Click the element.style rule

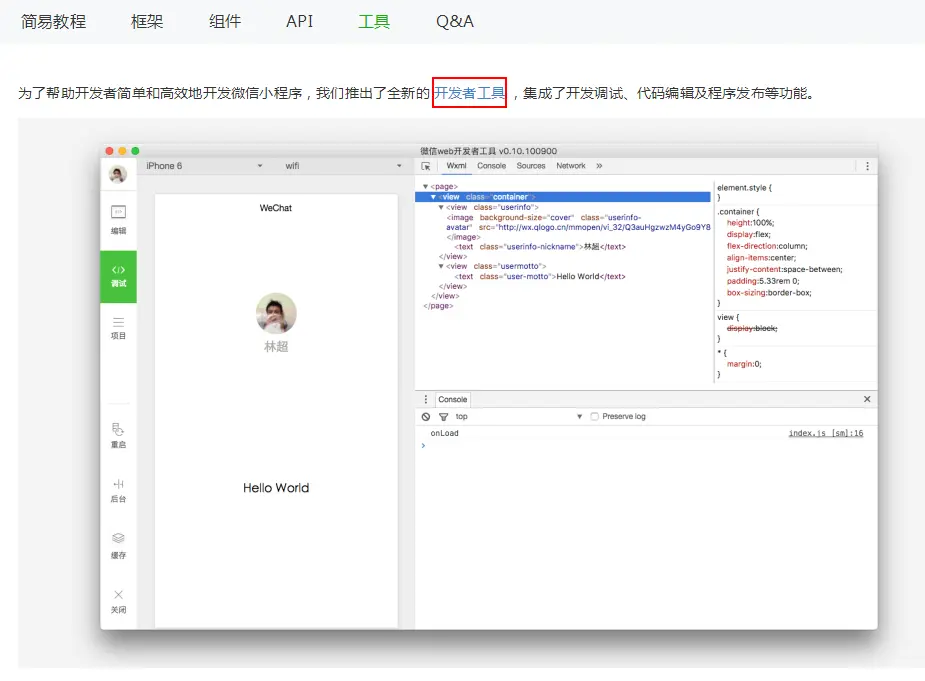[744, 188]
